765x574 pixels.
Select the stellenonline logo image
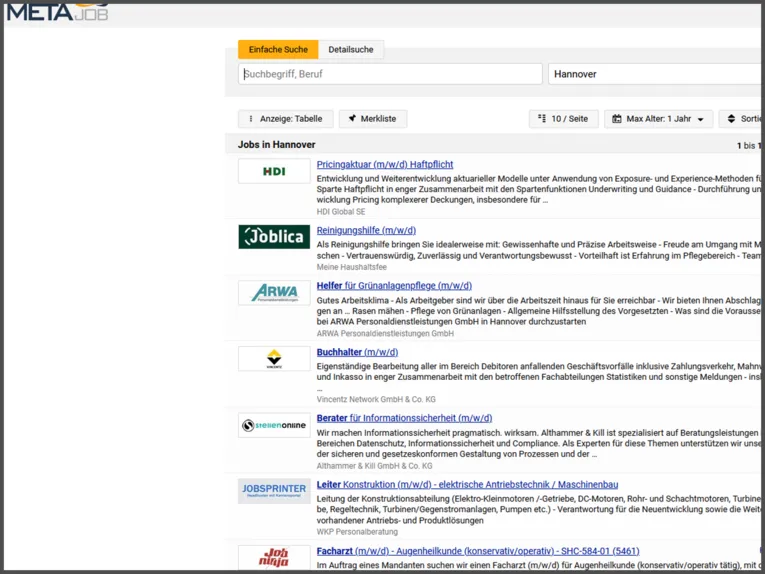coord(274,425)
